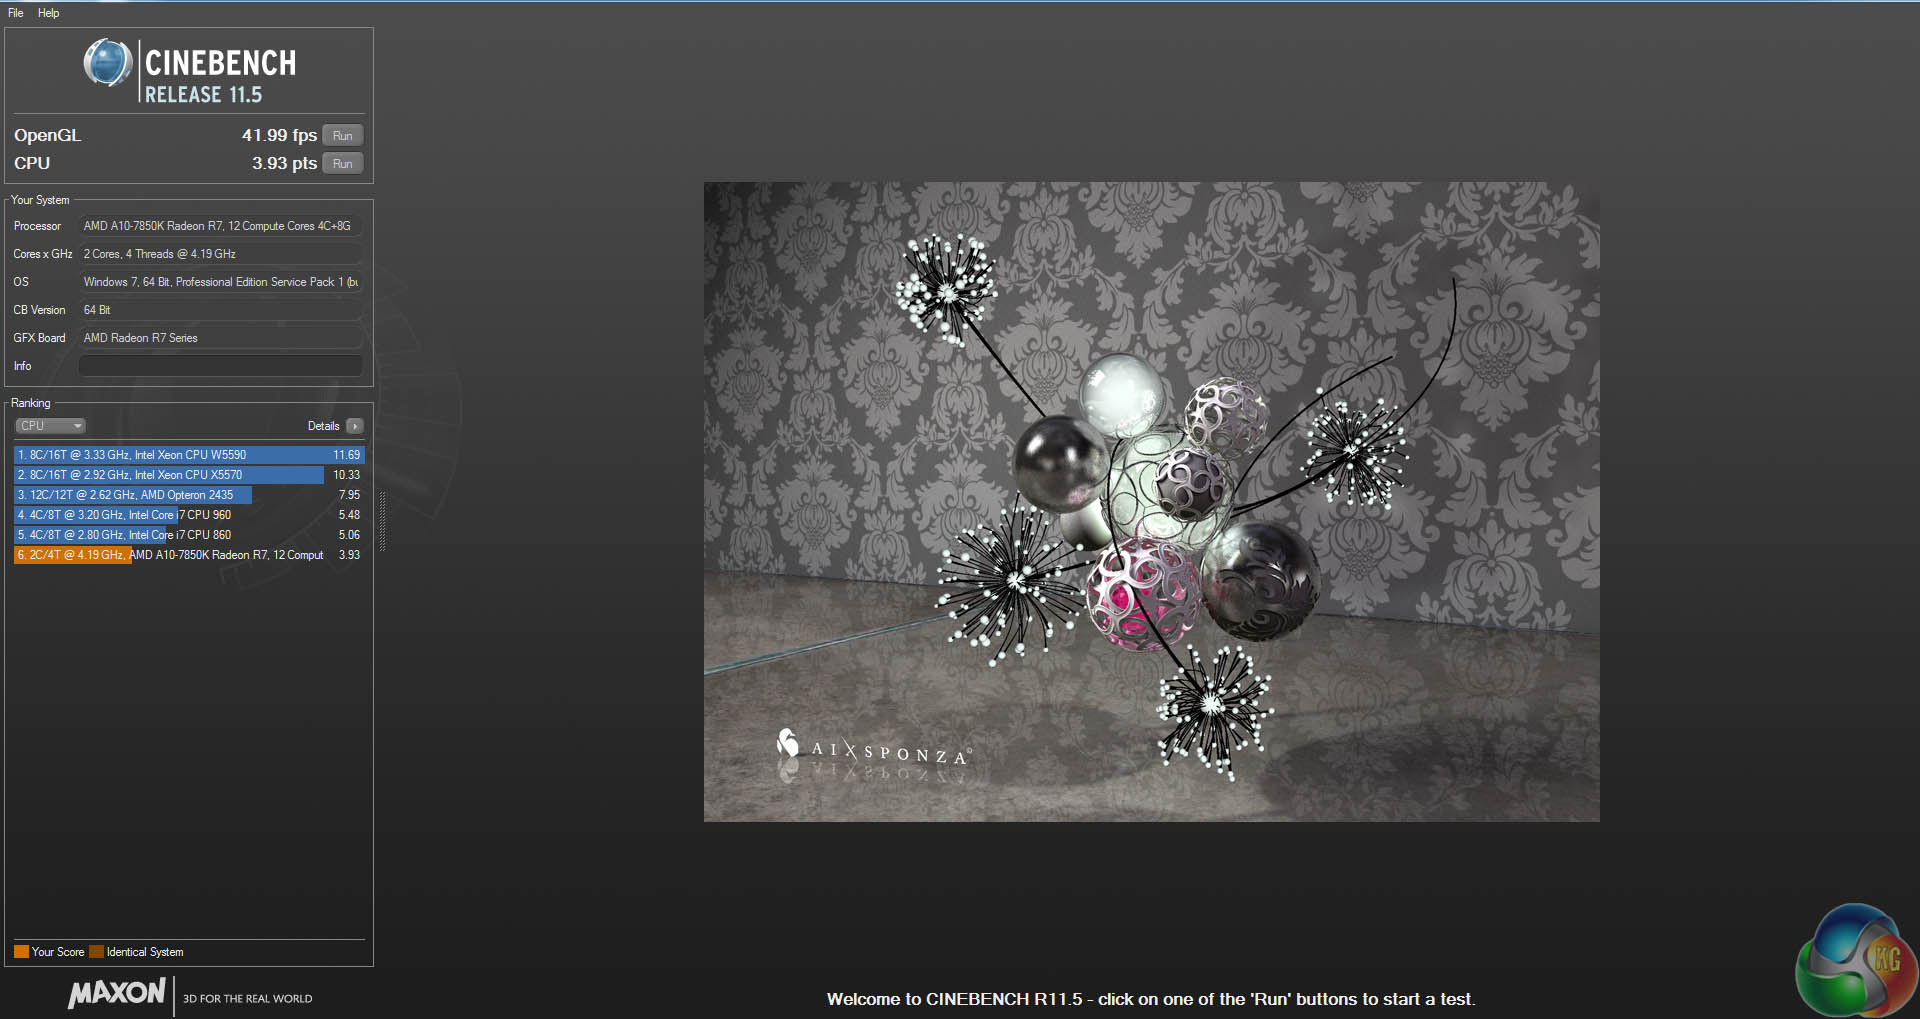Open the File menu

(16, 13)
